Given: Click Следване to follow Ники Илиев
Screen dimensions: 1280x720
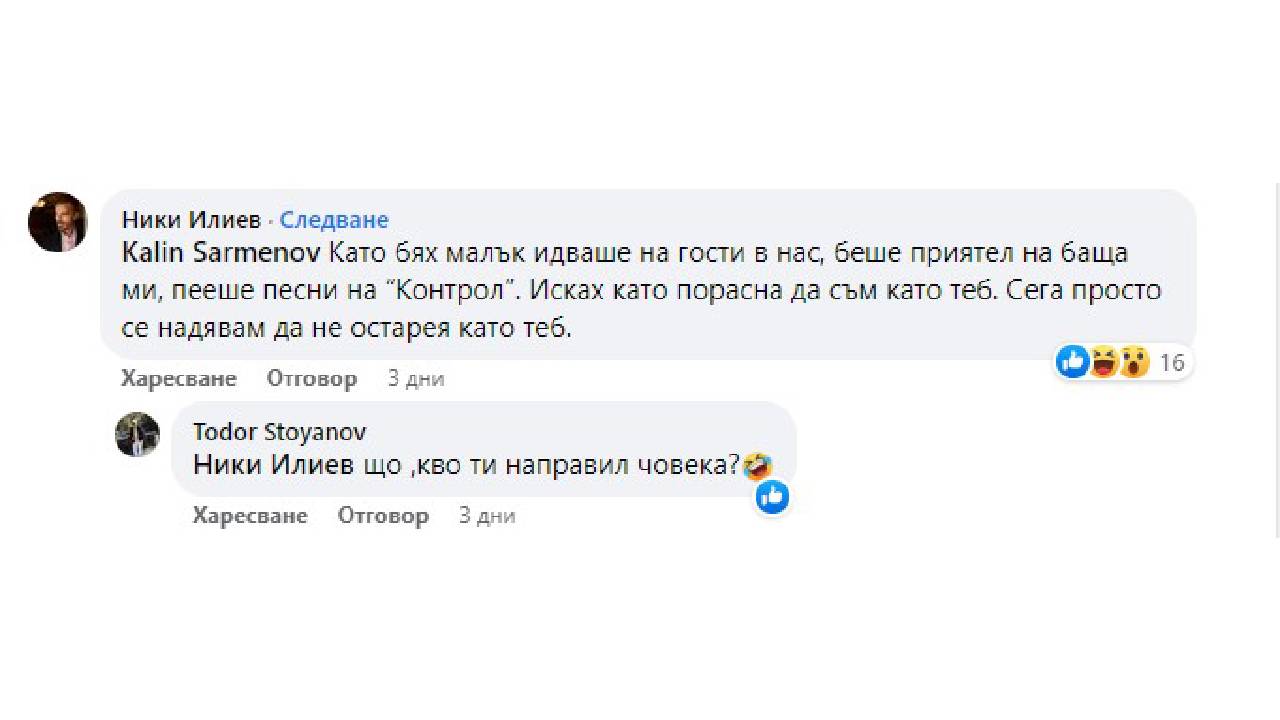Looking at the screenshot, I should pos(333,219).
